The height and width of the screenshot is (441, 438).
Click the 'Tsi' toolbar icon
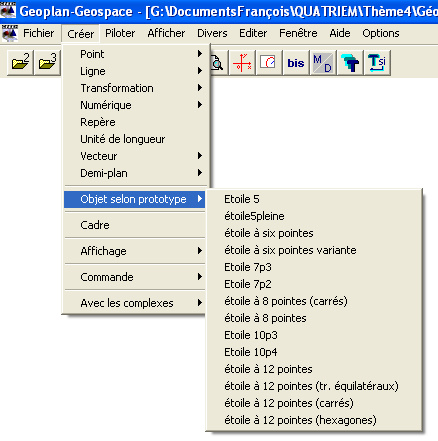pos(377,62)
